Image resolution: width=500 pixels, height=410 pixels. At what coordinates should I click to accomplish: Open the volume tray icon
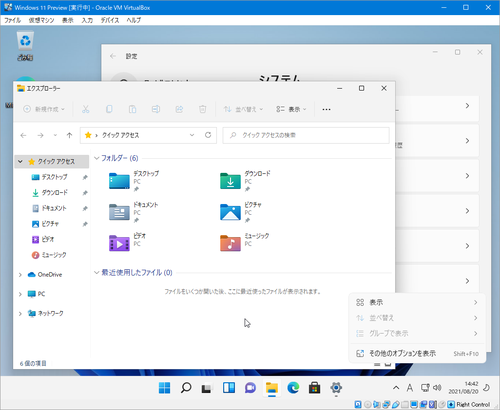437,388
